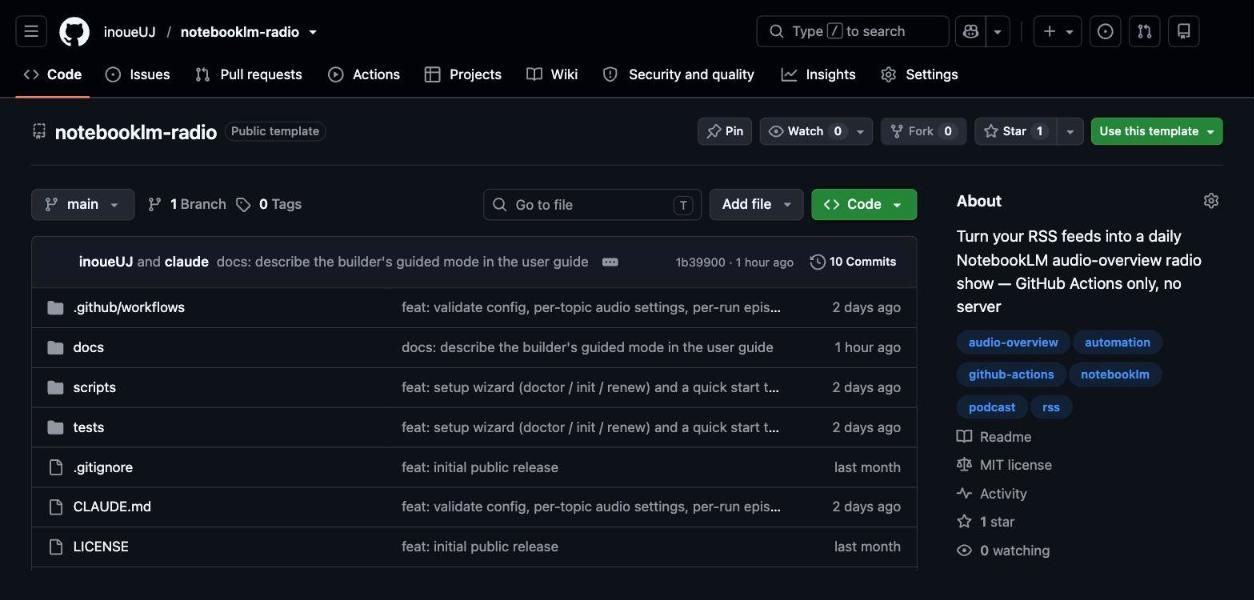1254x600 pixels.
Task: Switch to the Pull requests tab
Action: (x=249, y=74)
